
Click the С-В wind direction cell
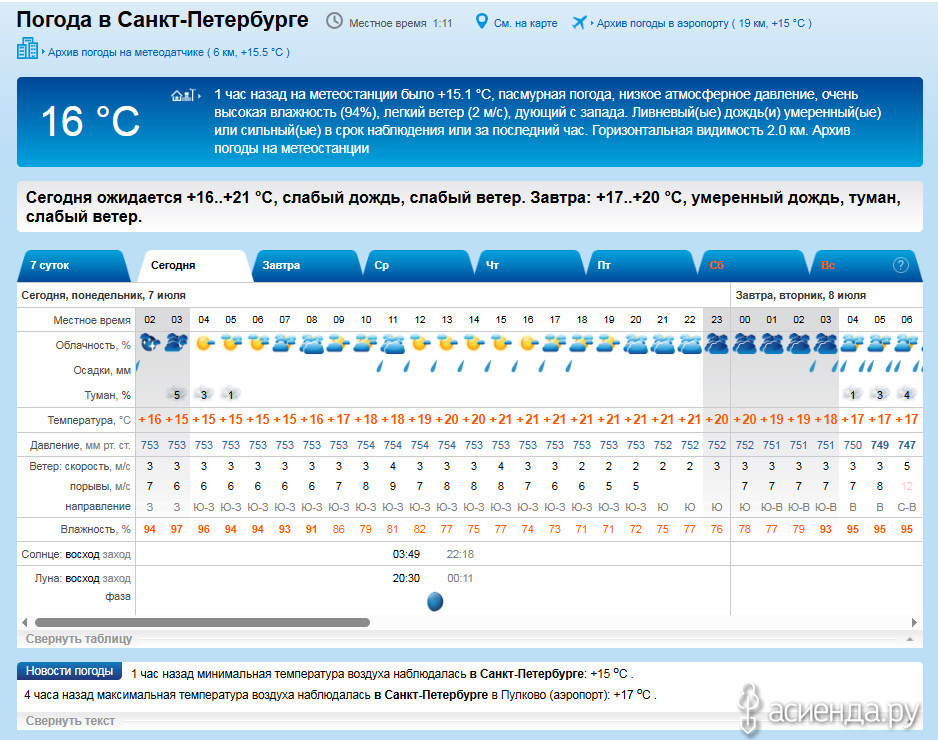(x=907, y=507)
